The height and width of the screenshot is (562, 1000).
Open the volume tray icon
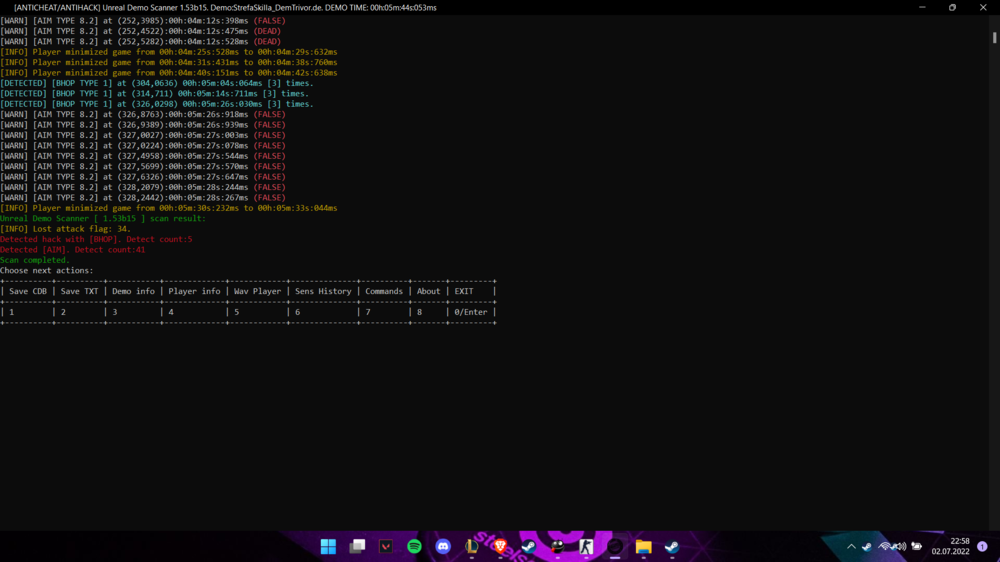pos(900,547)
